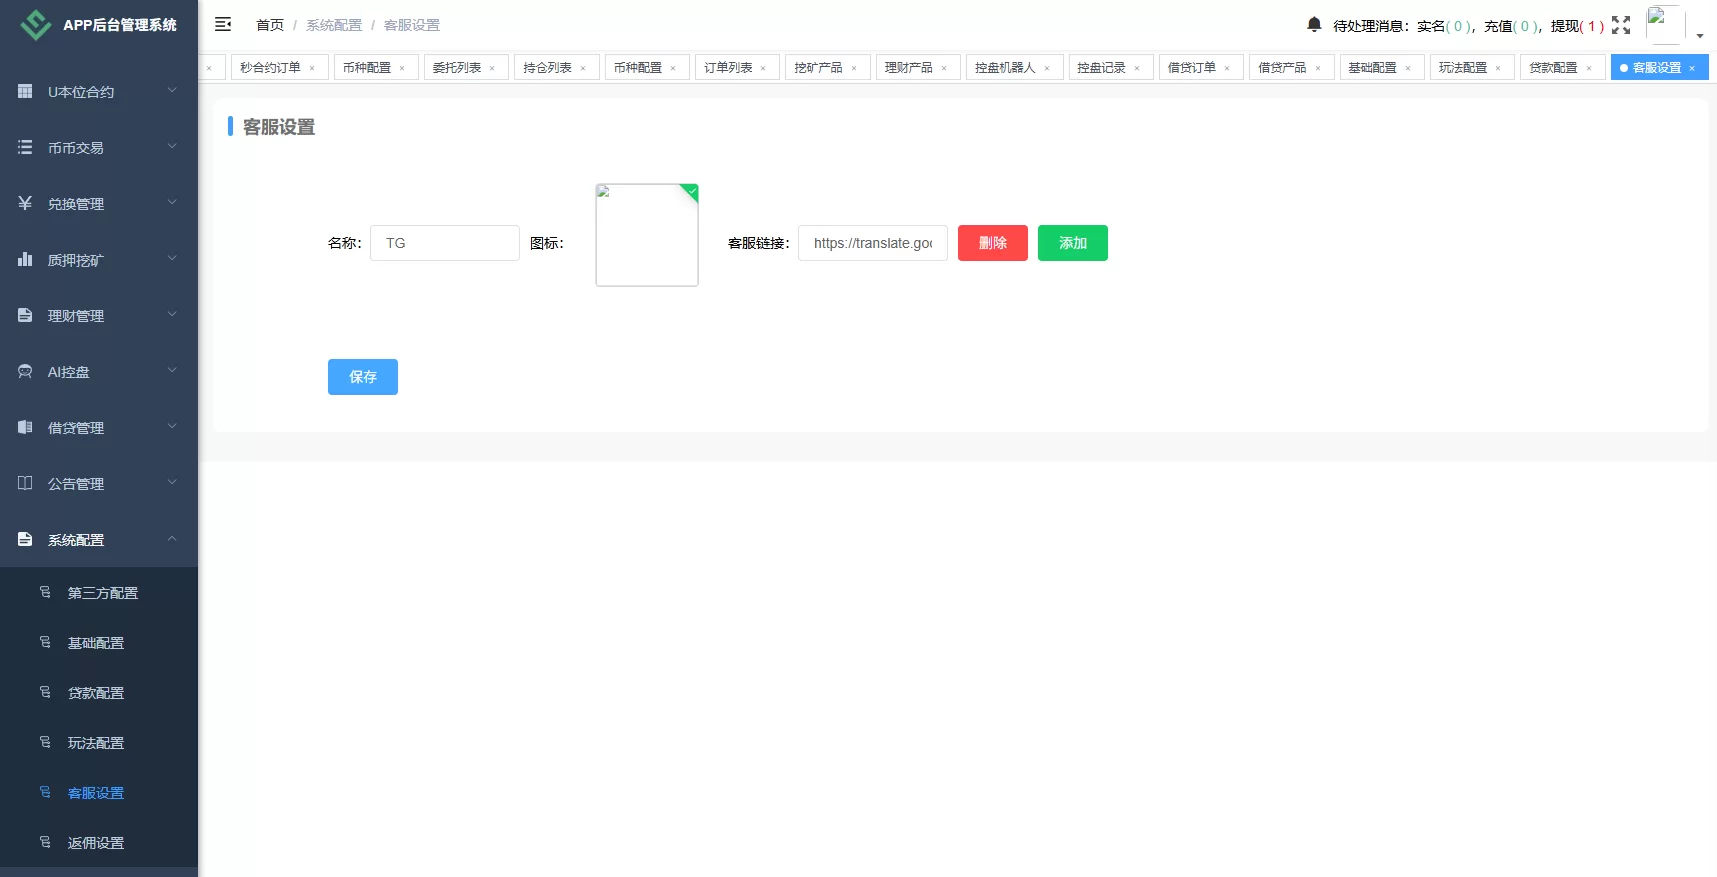This screenshot has width=1717, height=877.
Task: Expand the 质押挖矿 sidebar menu
Action: pos(98,259)
